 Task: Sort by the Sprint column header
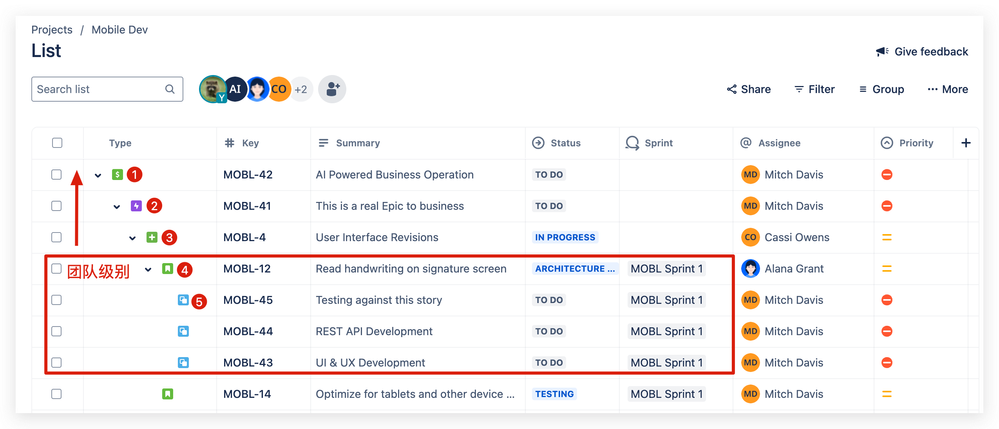tap(649, 143)
